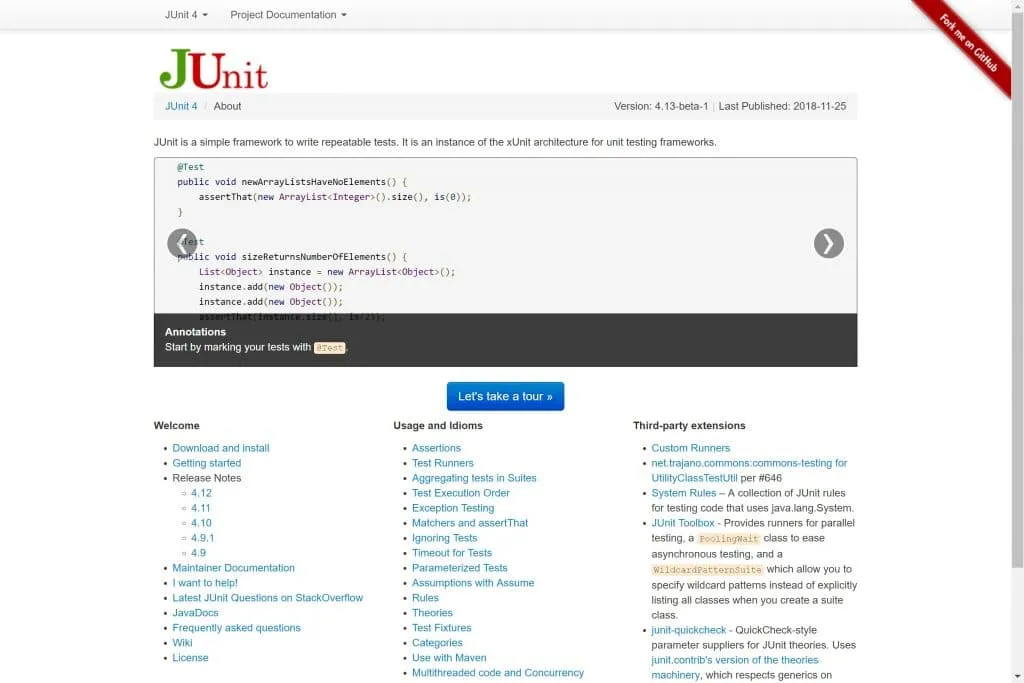Click JUnit 4 breadcrumb link
This screenshot has width=1024, height=683.
point(181,106)
